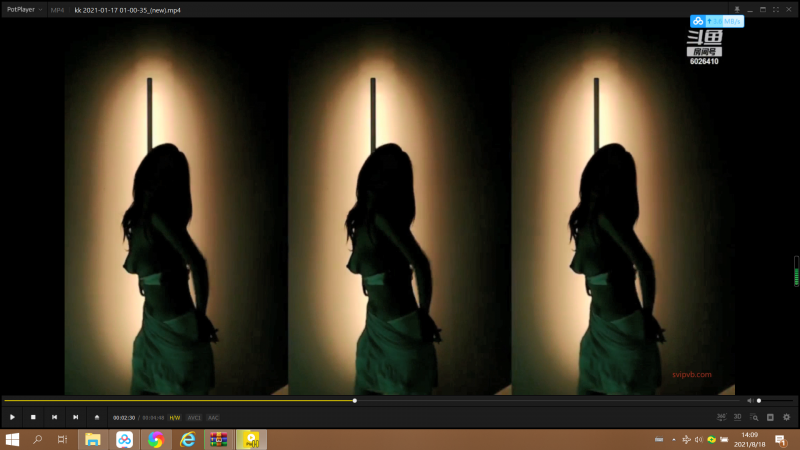Image resolution: width=800 pixels, height=450 pixels.
Task: Click the open file eject icon
Action: 97,417
